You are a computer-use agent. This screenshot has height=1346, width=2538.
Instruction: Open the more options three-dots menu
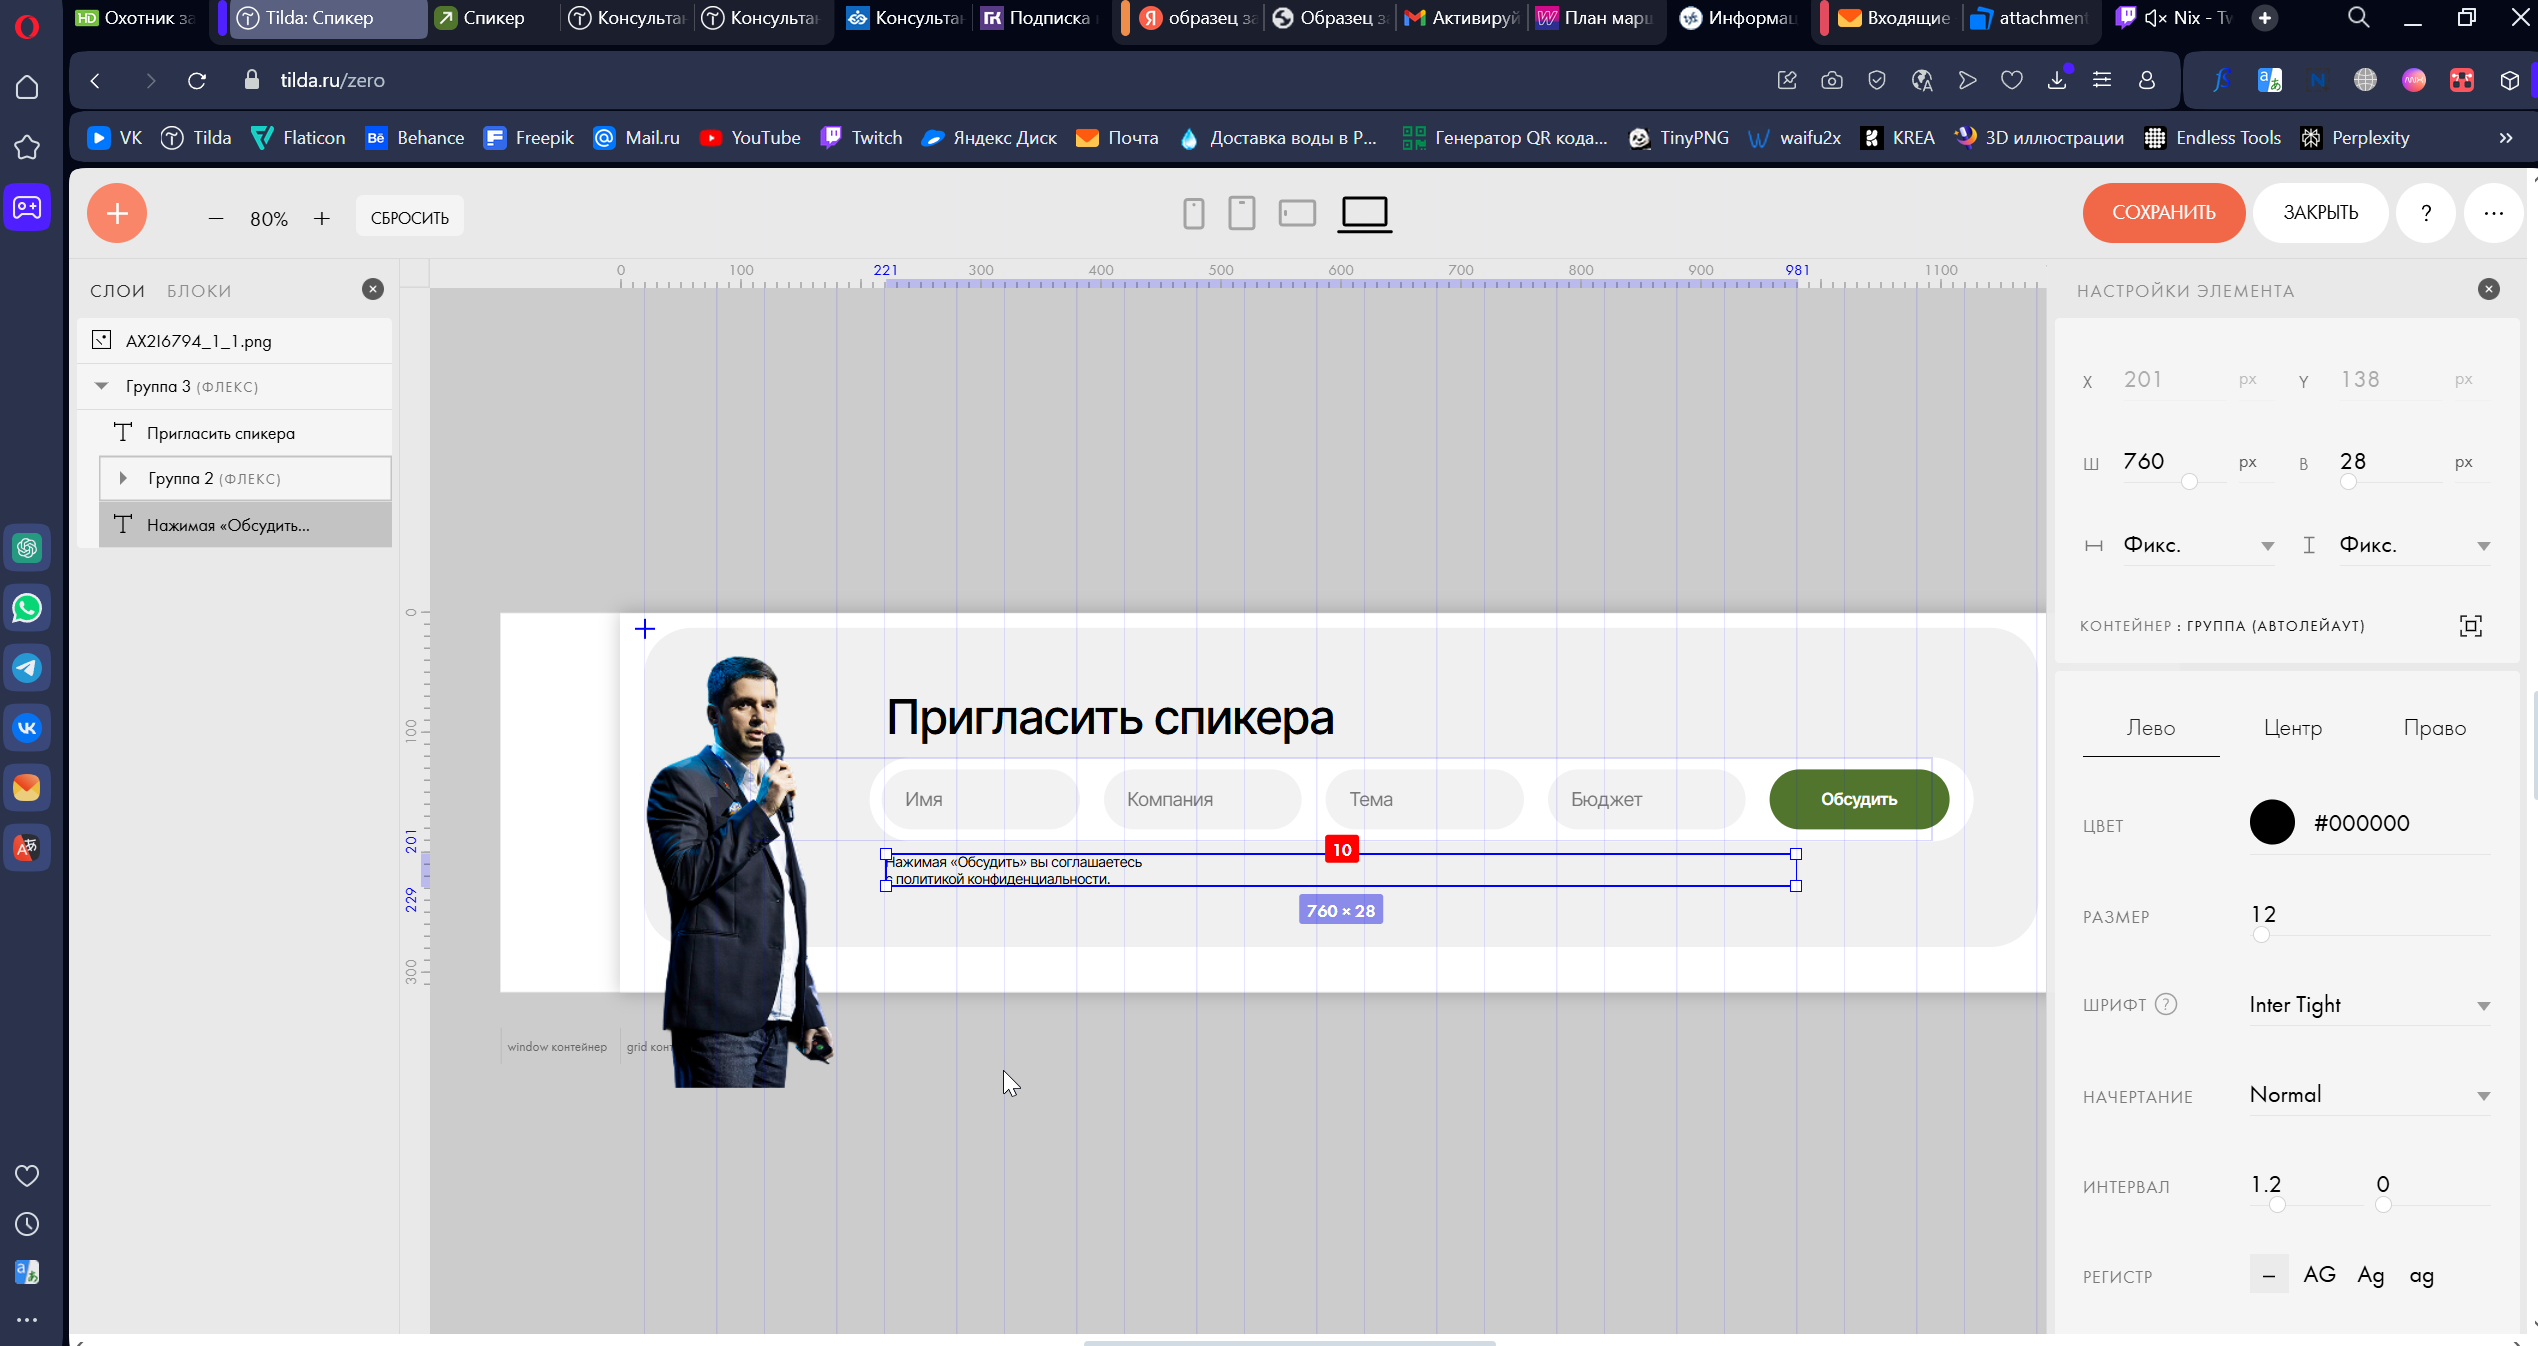pos(2494,213)
